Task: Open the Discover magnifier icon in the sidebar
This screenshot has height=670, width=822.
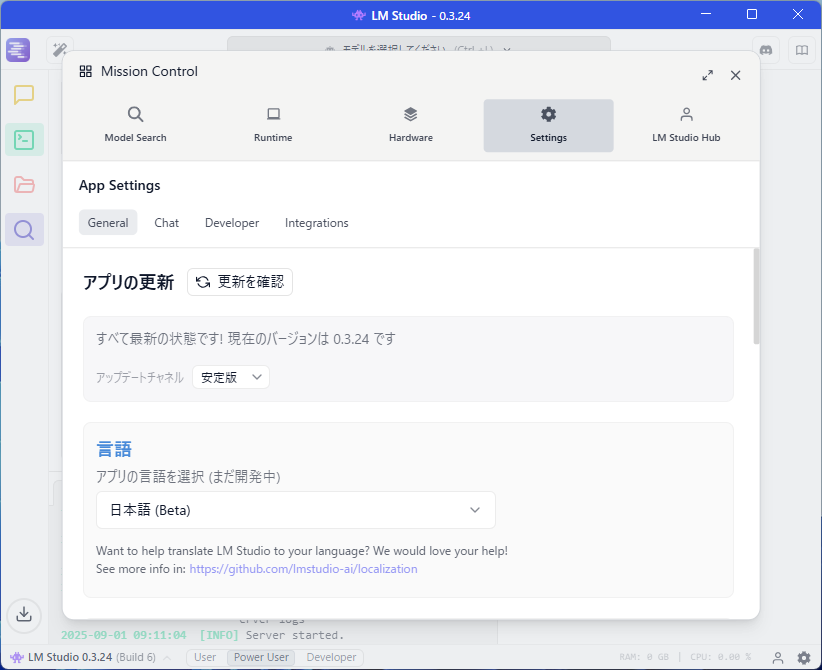Action: 24,230
